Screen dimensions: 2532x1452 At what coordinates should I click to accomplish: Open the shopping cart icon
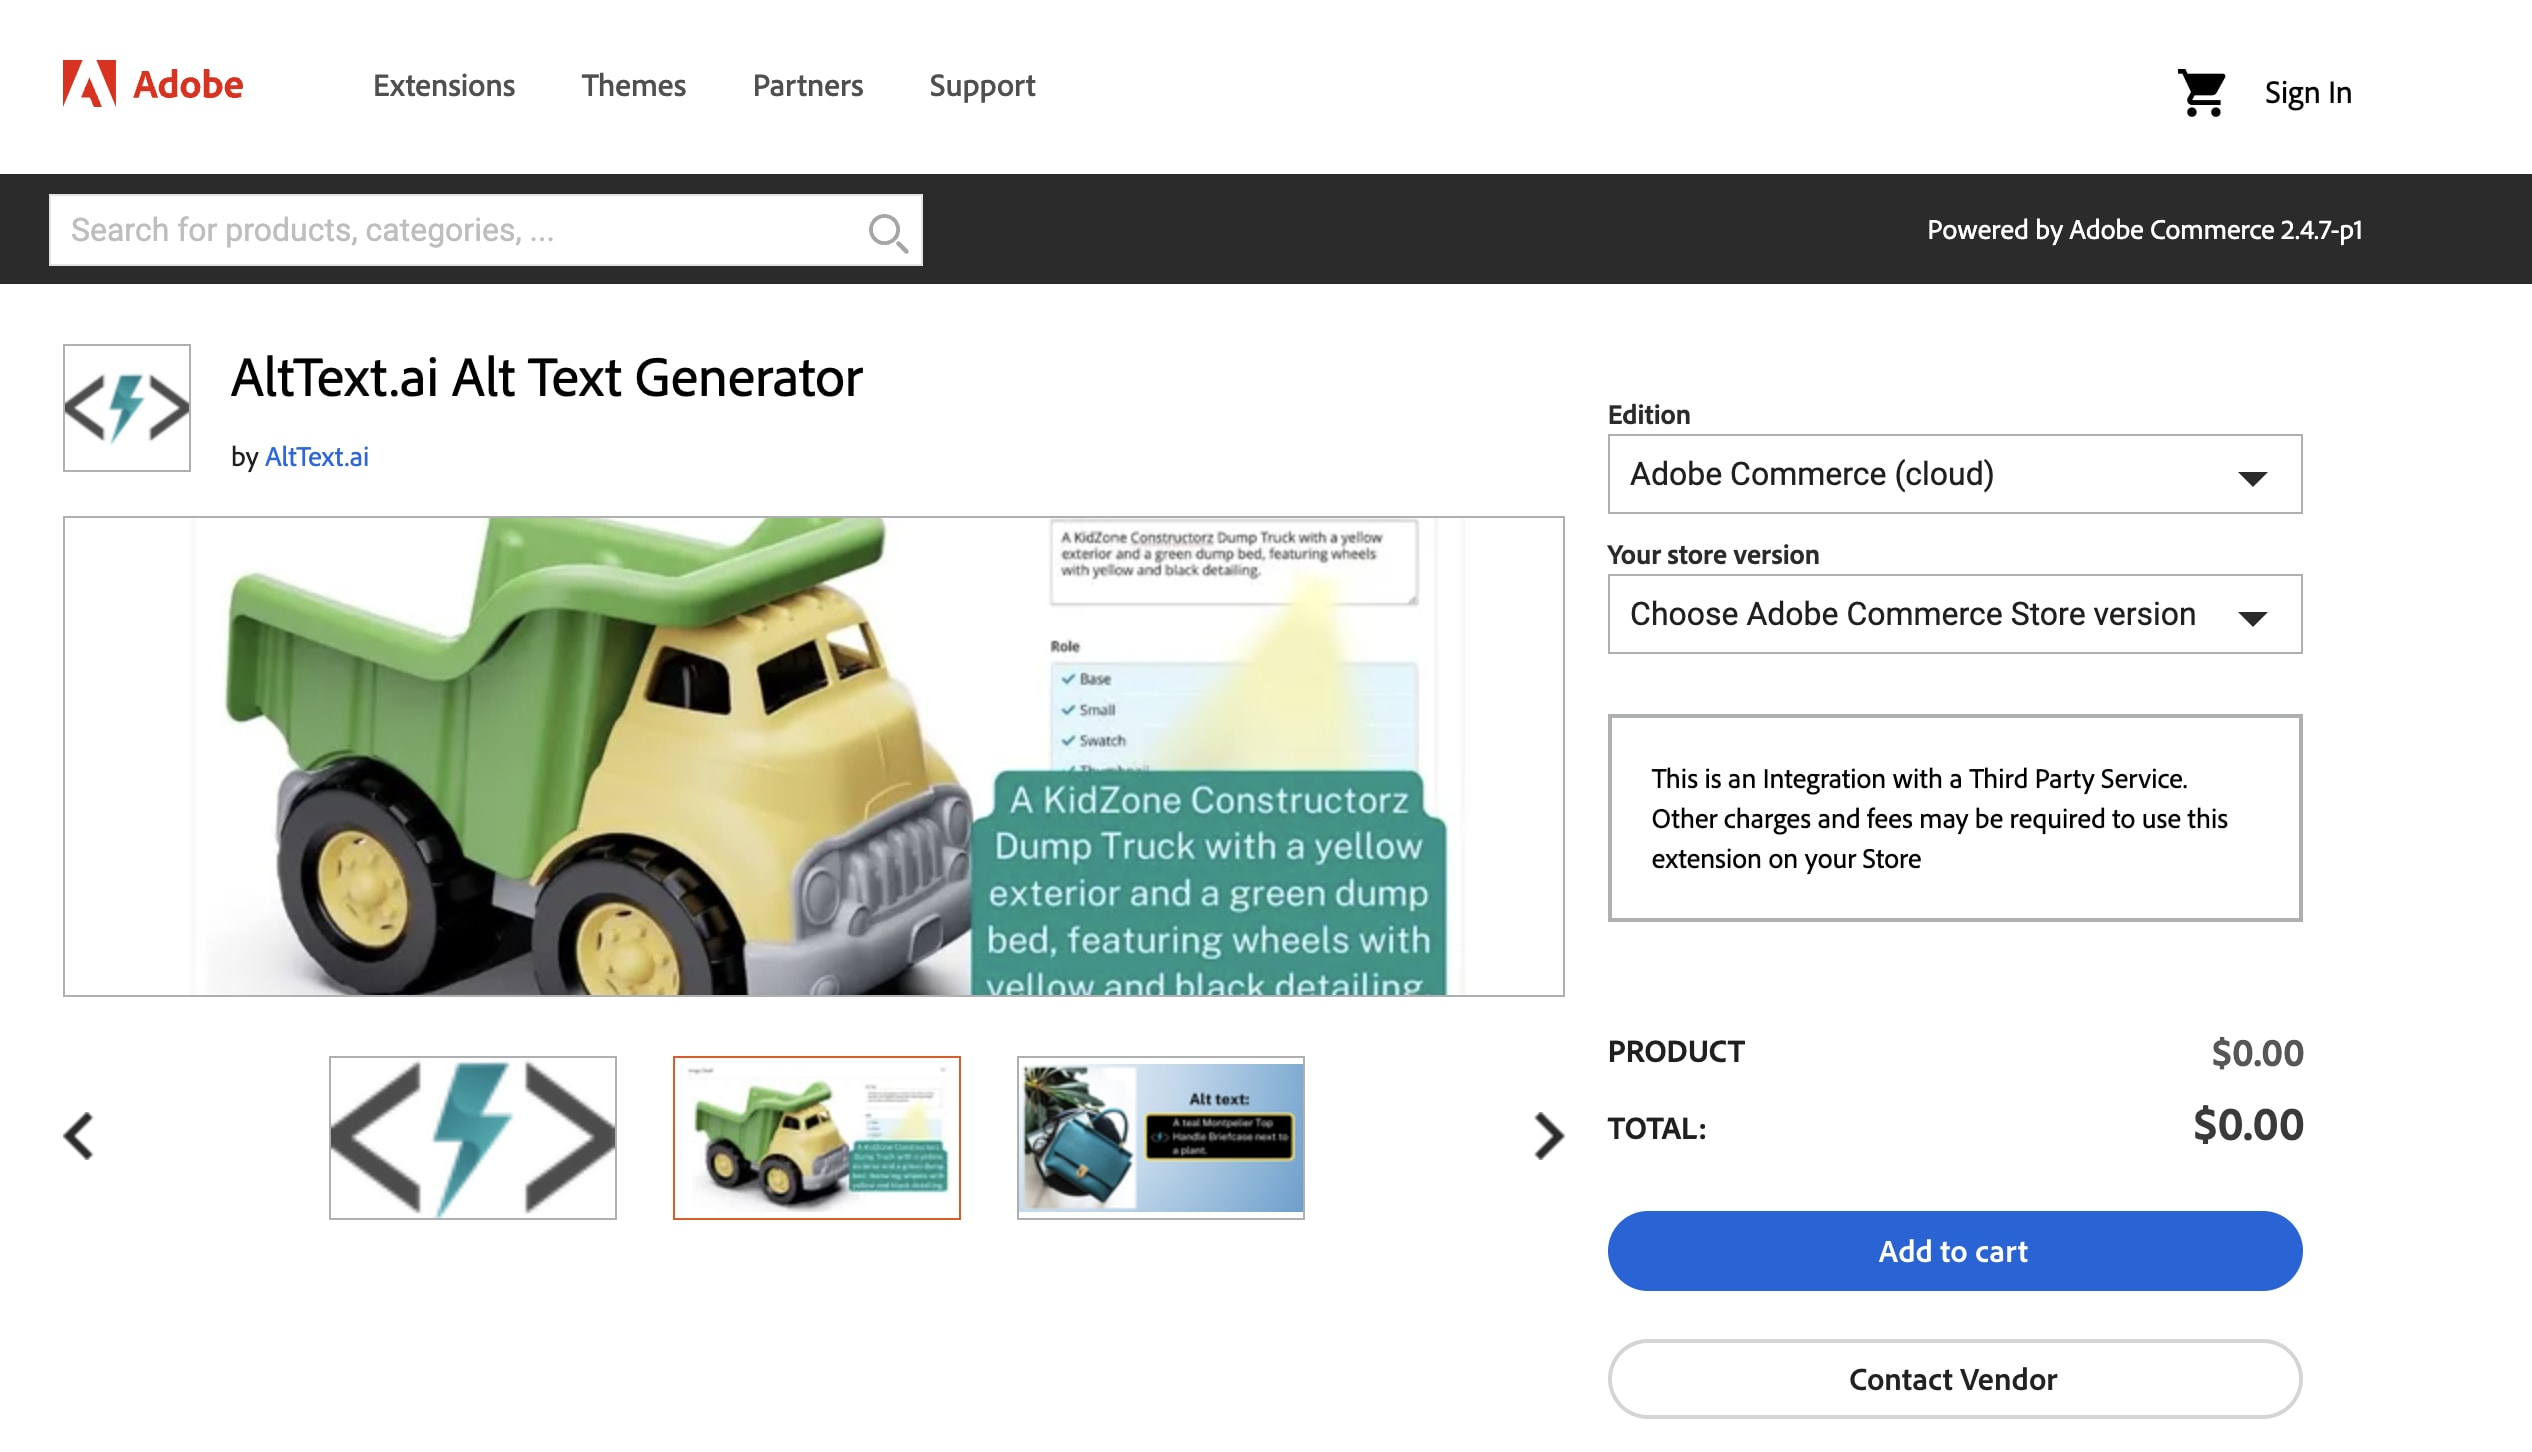coord(2200,93)
